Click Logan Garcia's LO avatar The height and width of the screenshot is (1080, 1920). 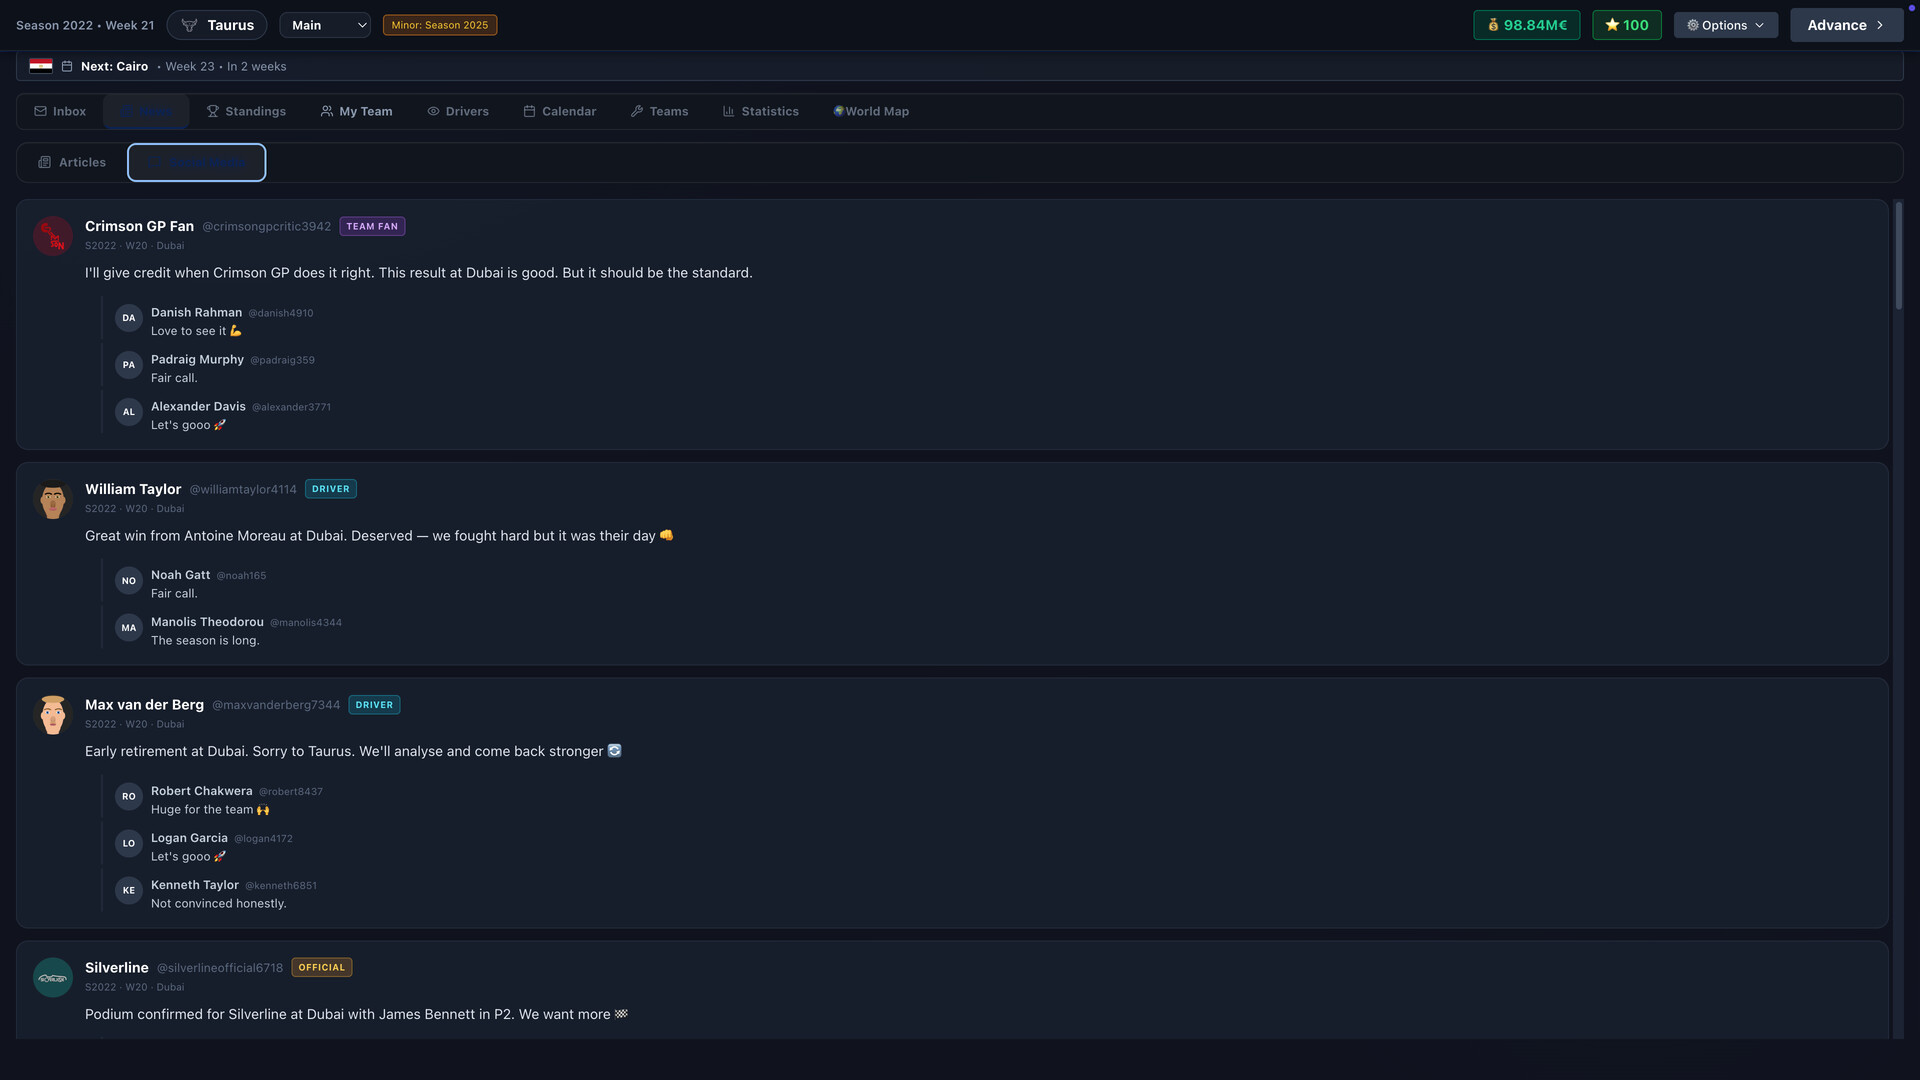click(129, 844)
